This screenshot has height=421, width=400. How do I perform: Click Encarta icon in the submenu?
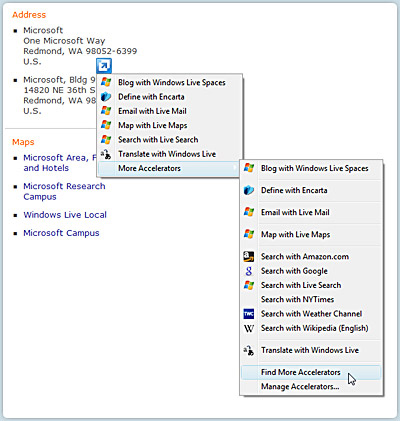[249, 190]
